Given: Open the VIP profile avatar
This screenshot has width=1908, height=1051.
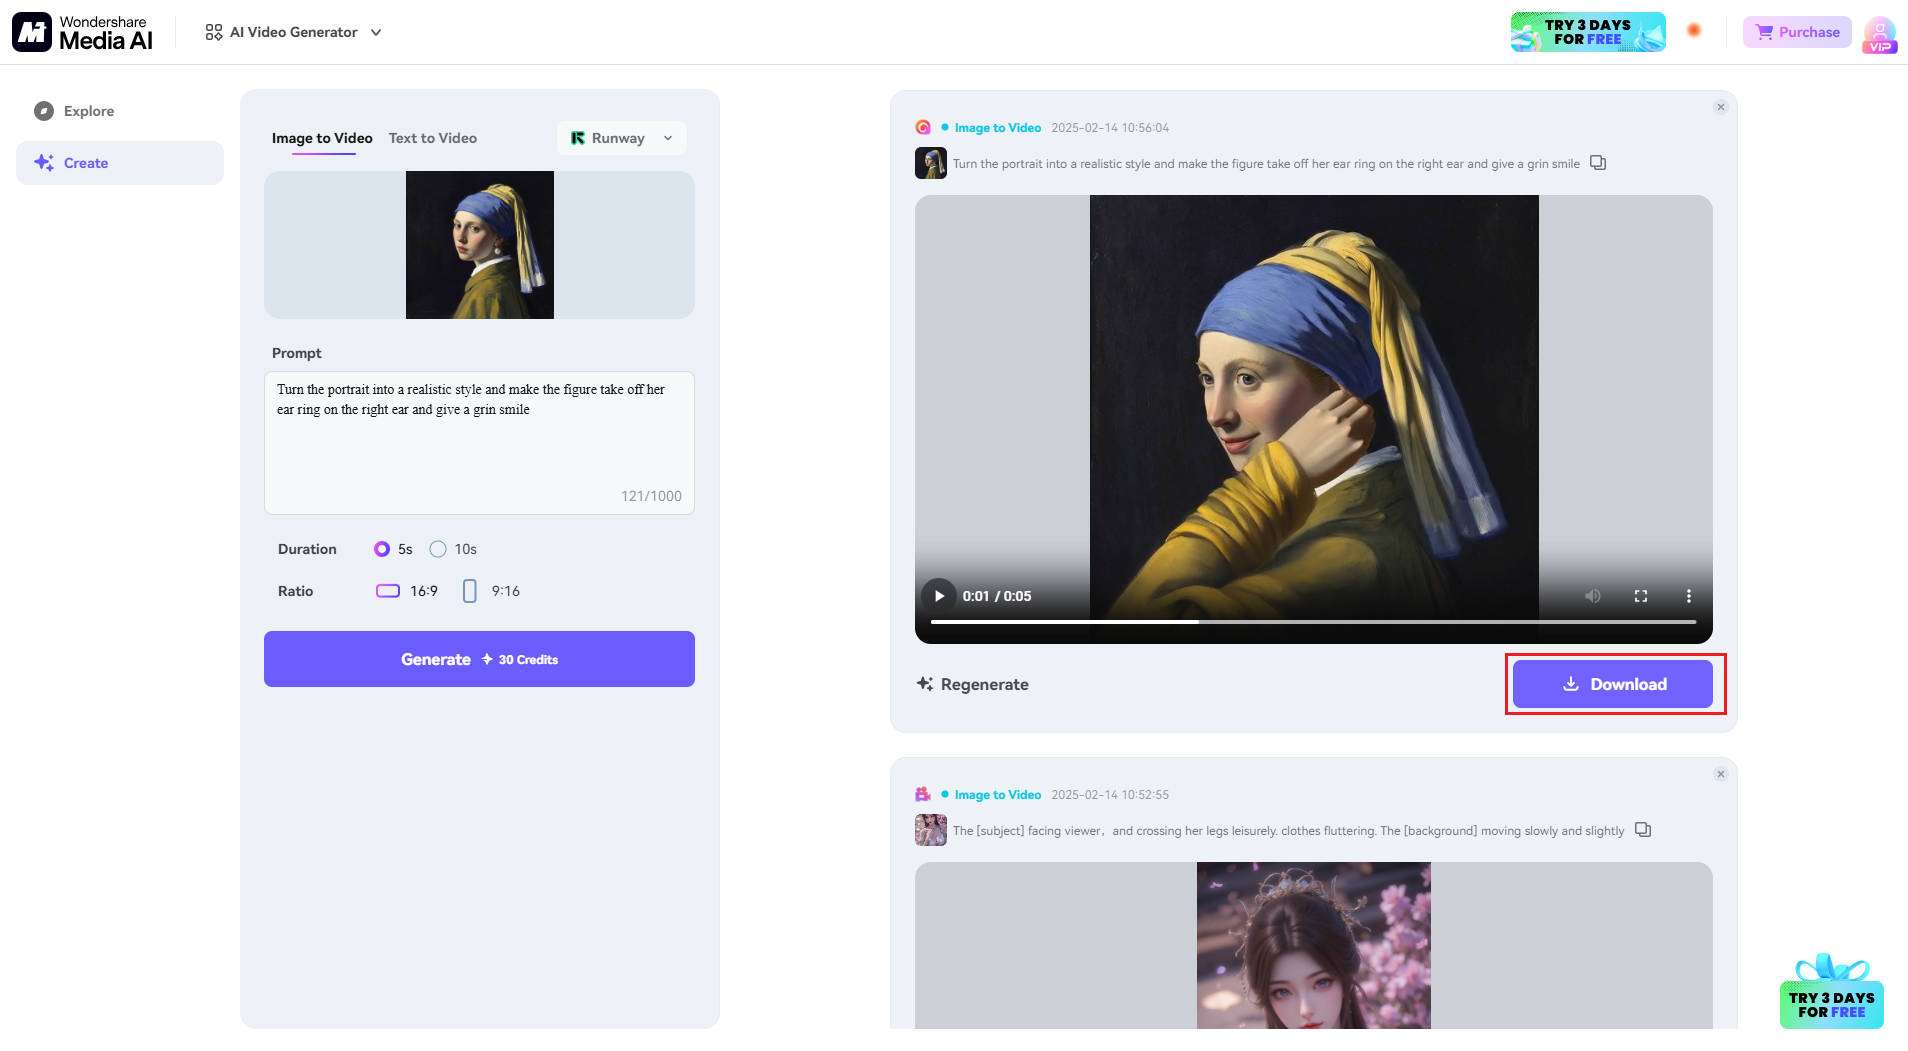Looking at the screenshot, I should pyautogui.click(x=1880, y=33).
